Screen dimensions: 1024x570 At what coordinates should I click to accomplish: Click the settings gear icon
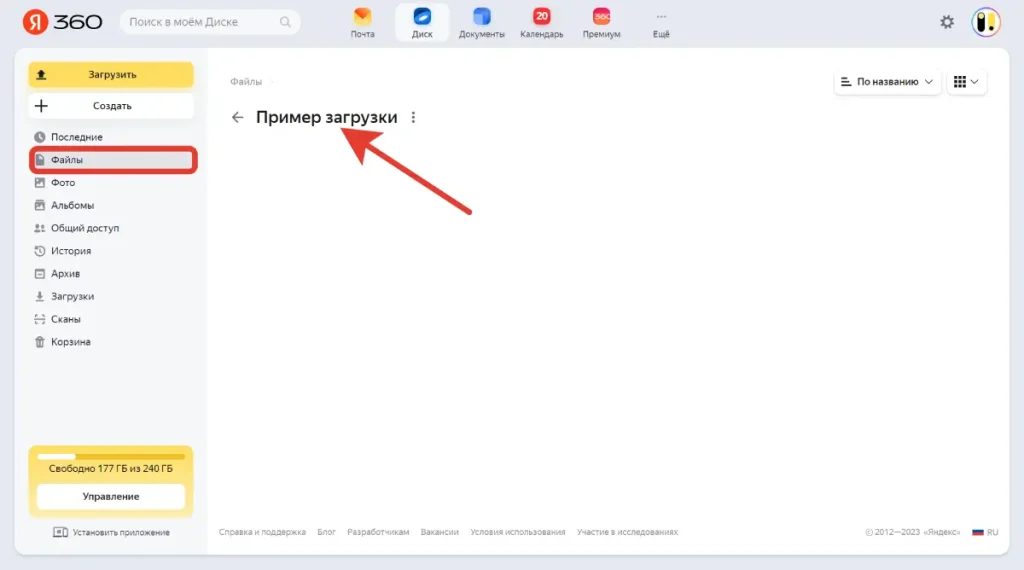[947, 22]
